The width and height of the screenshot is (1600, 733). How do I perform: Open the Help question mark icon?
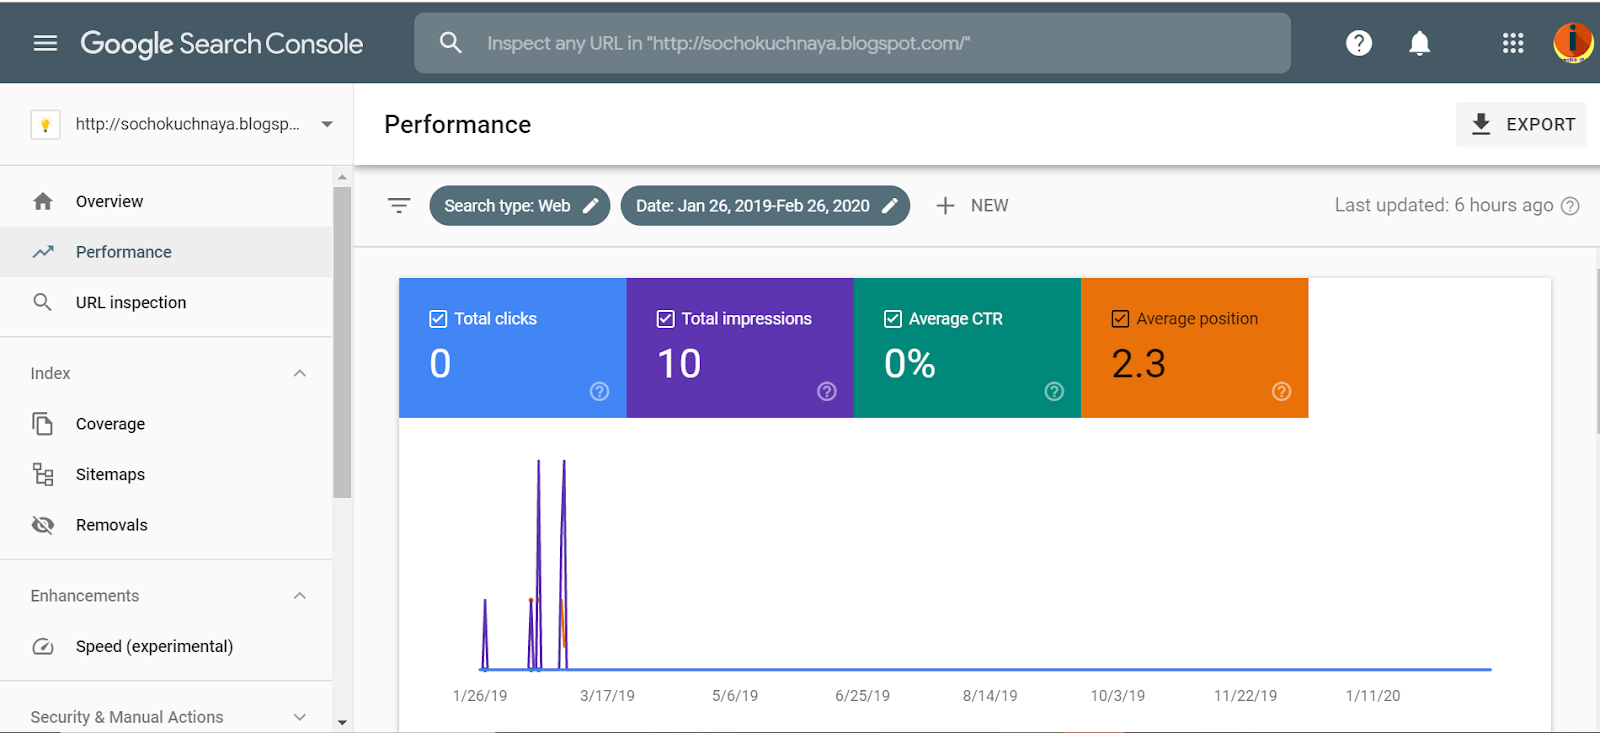[1358, 43]
